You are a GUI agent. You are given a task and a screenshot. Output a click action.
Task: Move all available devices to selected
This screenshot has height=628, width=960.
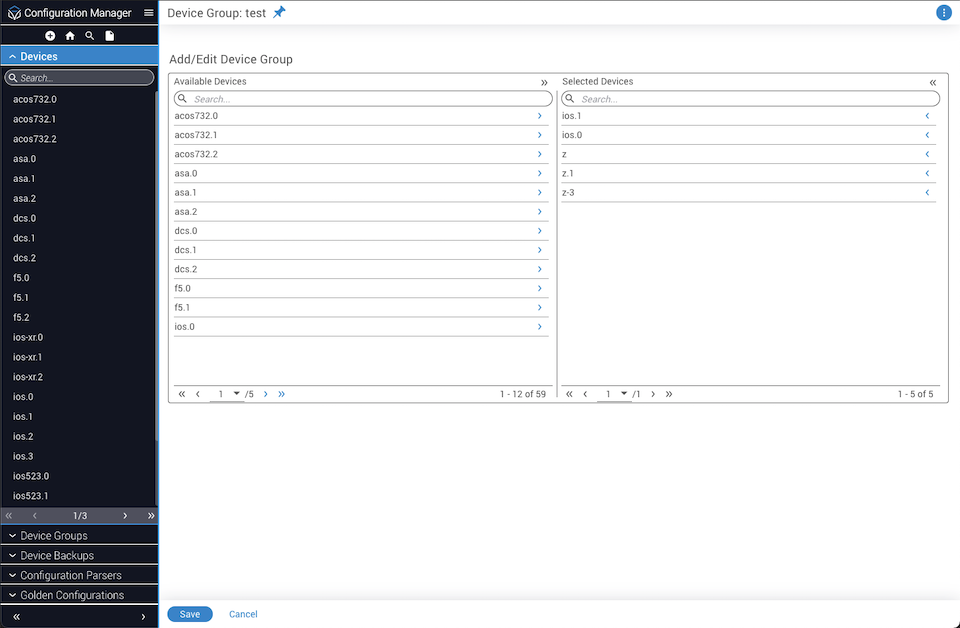click(544, 83)
